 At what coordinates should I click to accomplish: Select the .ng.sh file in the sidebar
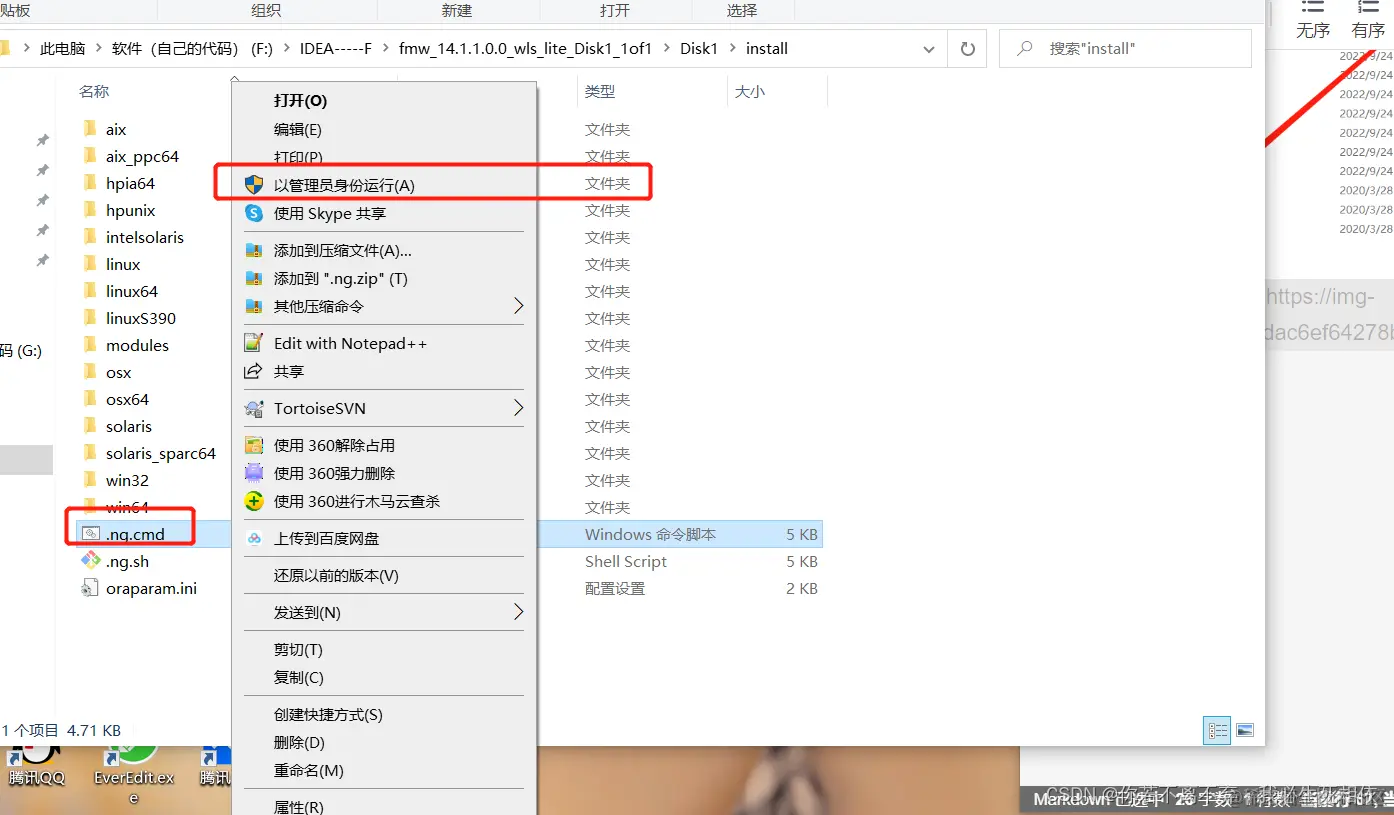125,561
